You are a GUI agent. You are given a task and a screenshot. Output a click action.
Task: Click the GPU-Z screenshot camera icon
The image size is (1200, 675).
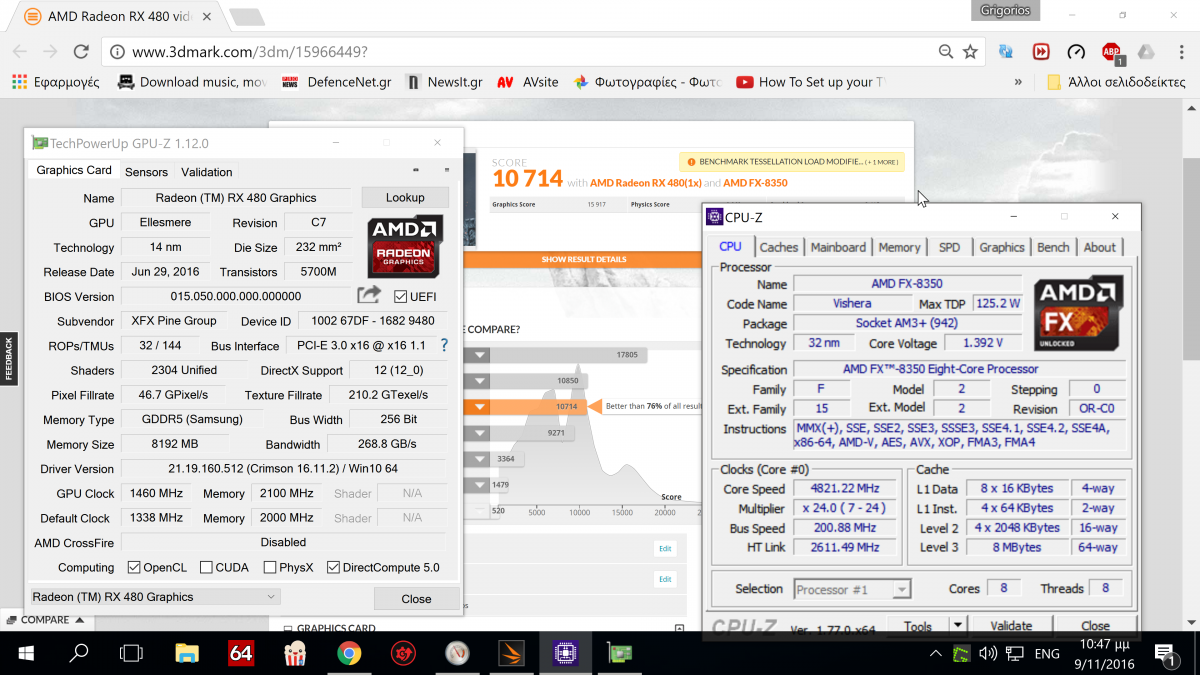pyautogui.click(x=417, y=171)
